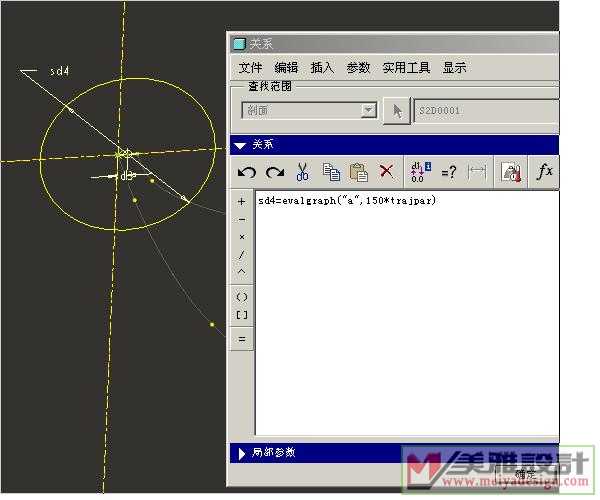Screen dimensions: 600x500
Task: Insert plus operator from side panel
Action: click(242, 202)
